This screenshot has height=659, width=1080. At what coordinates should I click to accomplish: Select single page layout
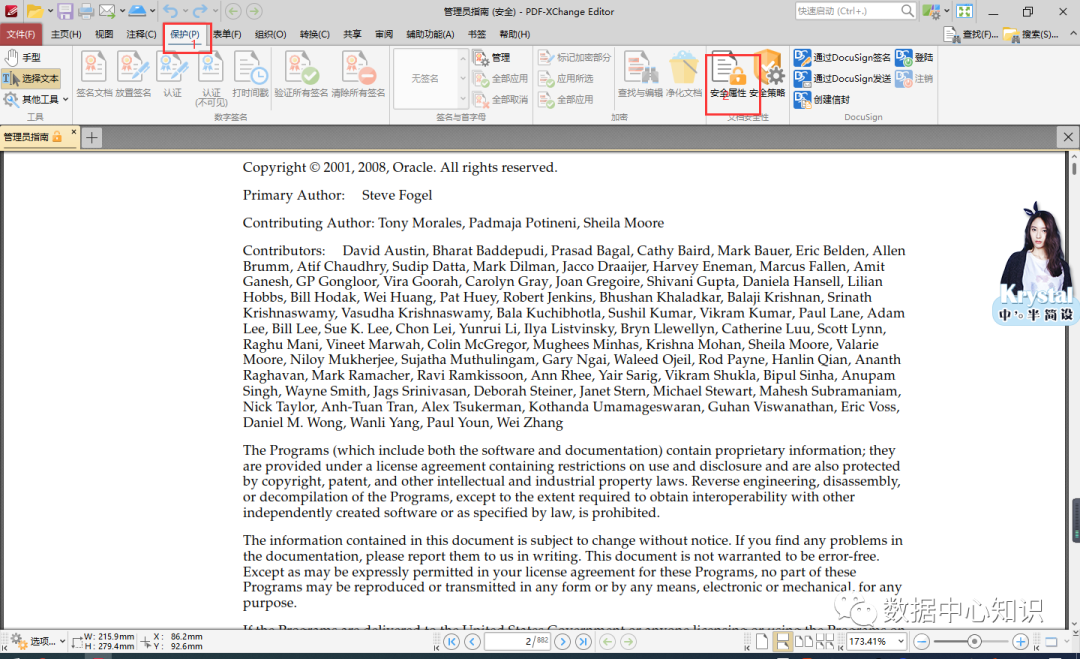(x=762, y=642)
